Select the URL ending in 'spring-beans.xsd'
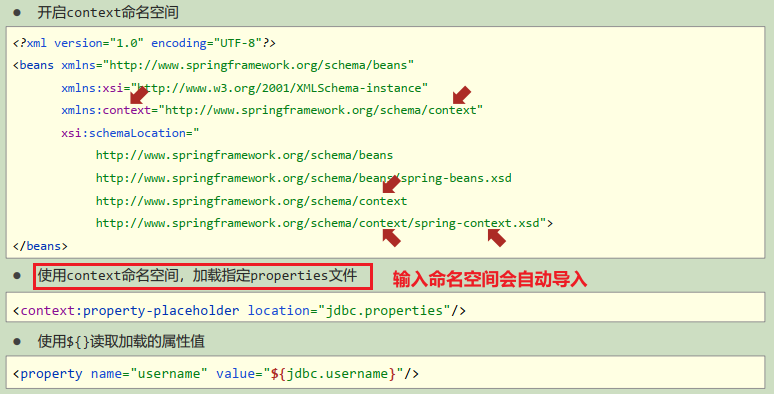The height and width of the screenshot is (394, 774). click(x=304, y=178)
